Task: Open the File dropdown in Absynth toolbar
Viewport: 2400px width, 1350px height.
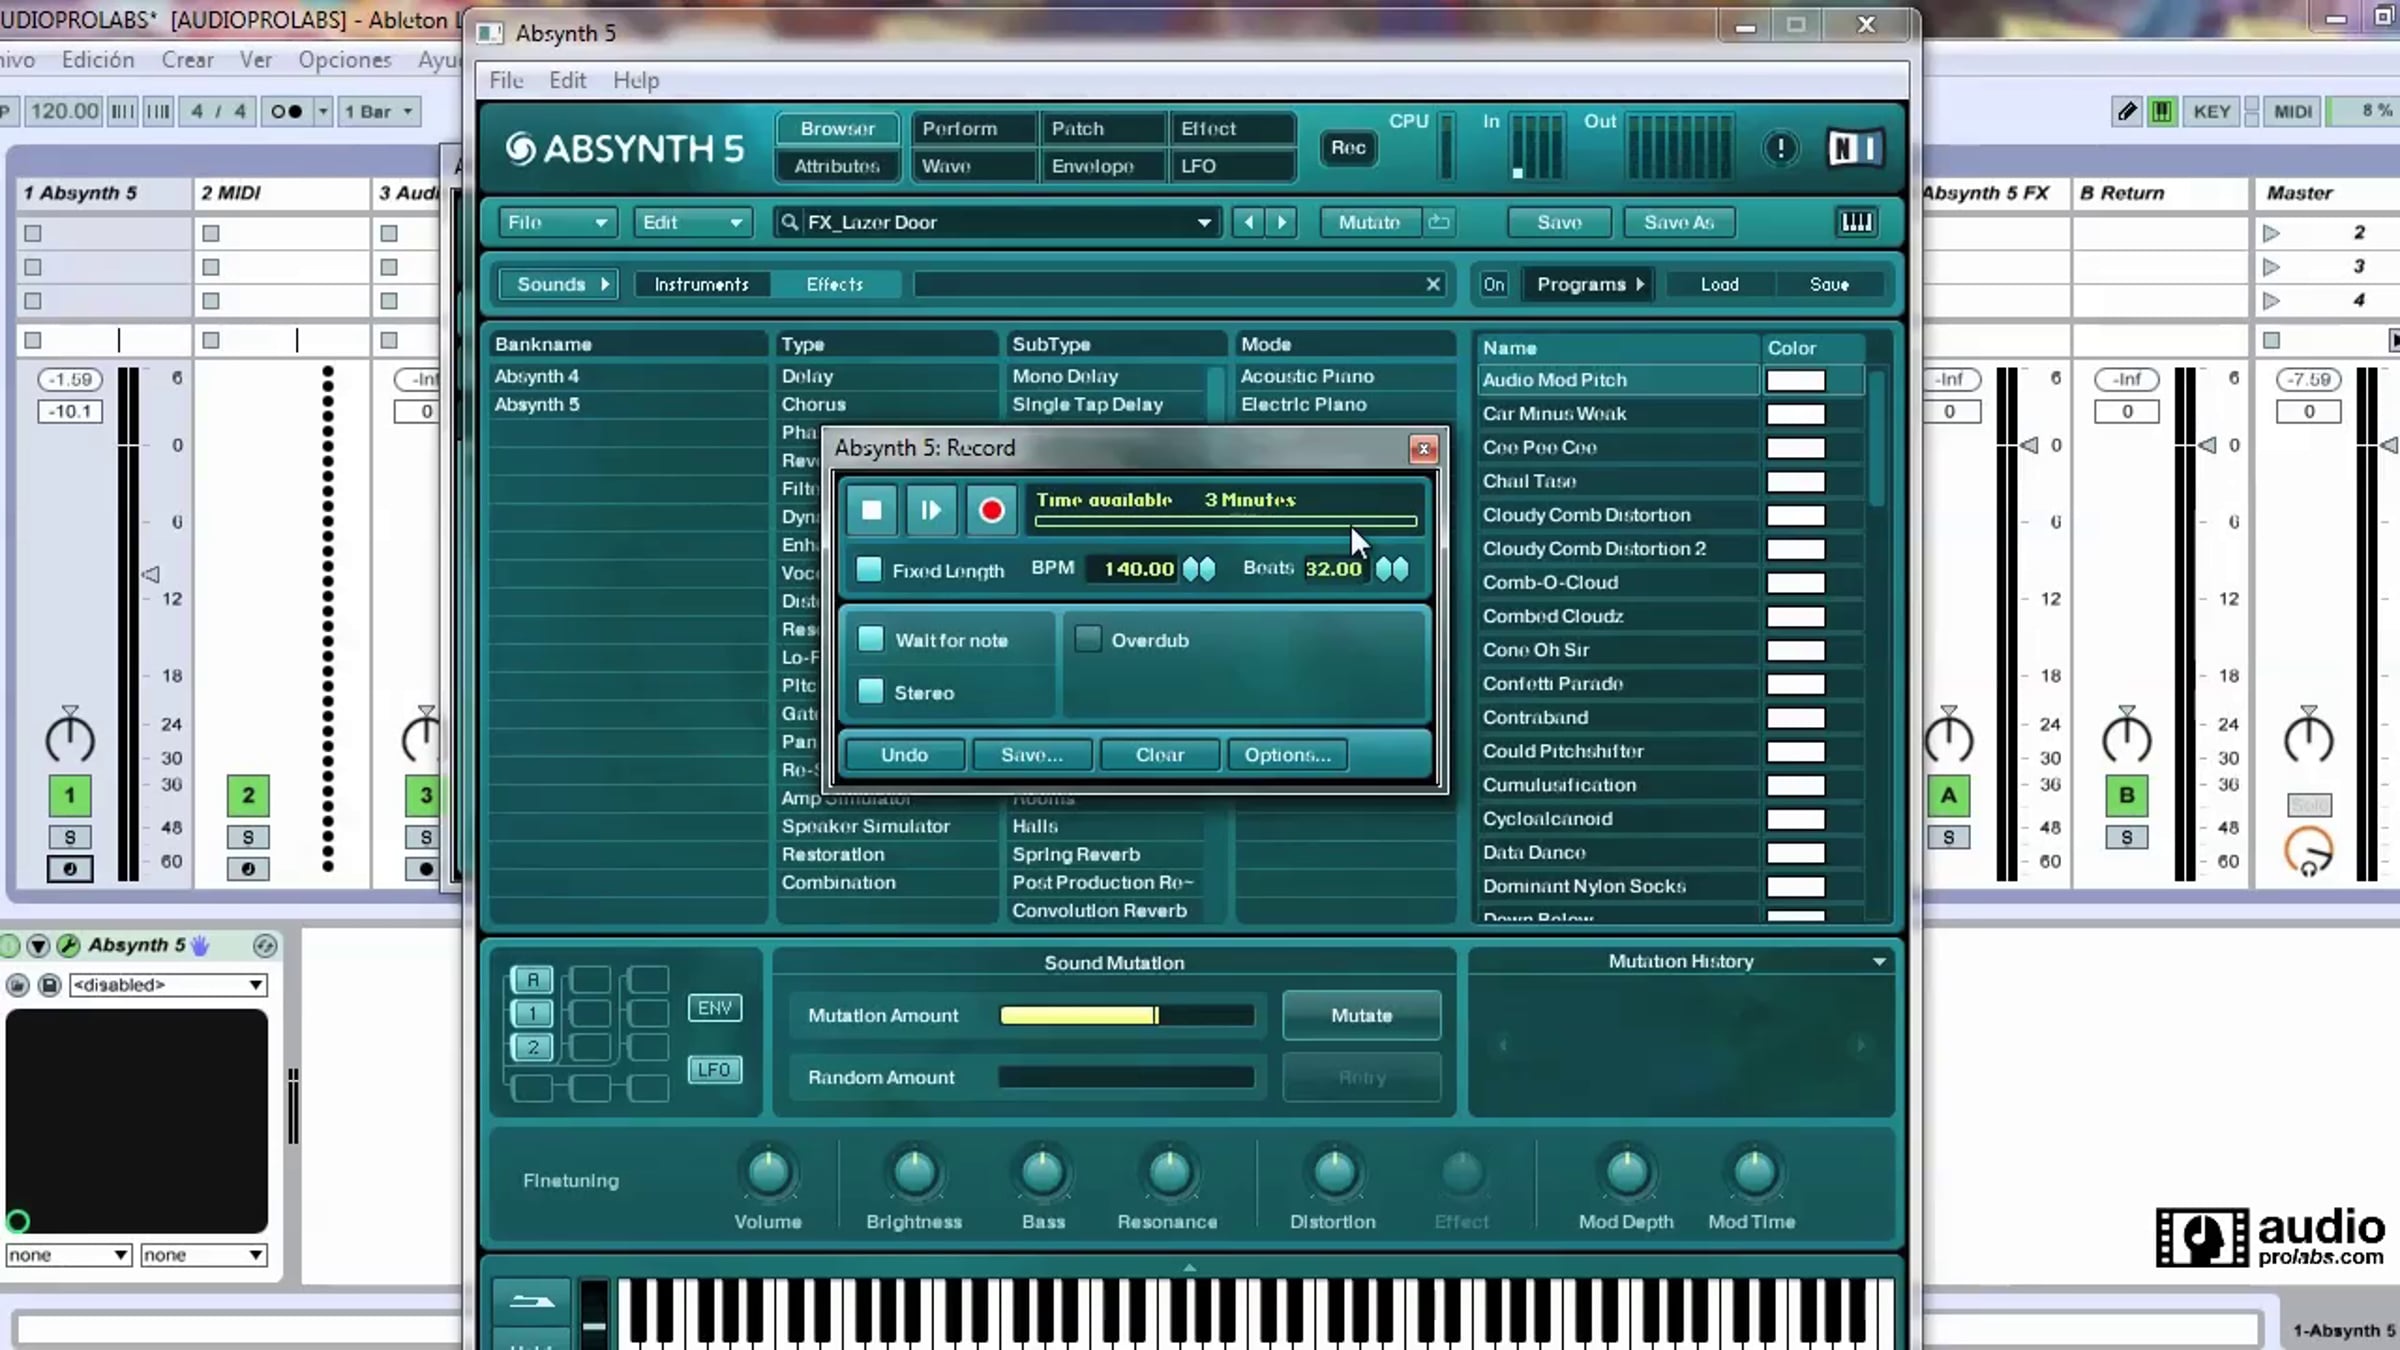Action: click(x=556, y=222)
